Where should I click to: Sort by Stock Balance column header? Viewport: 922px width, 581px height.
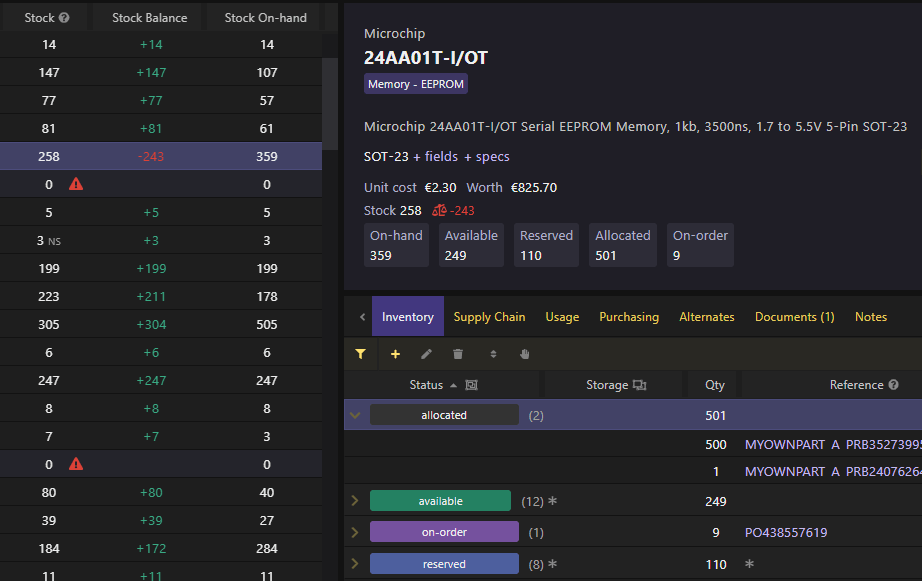(x=149, y=18)
